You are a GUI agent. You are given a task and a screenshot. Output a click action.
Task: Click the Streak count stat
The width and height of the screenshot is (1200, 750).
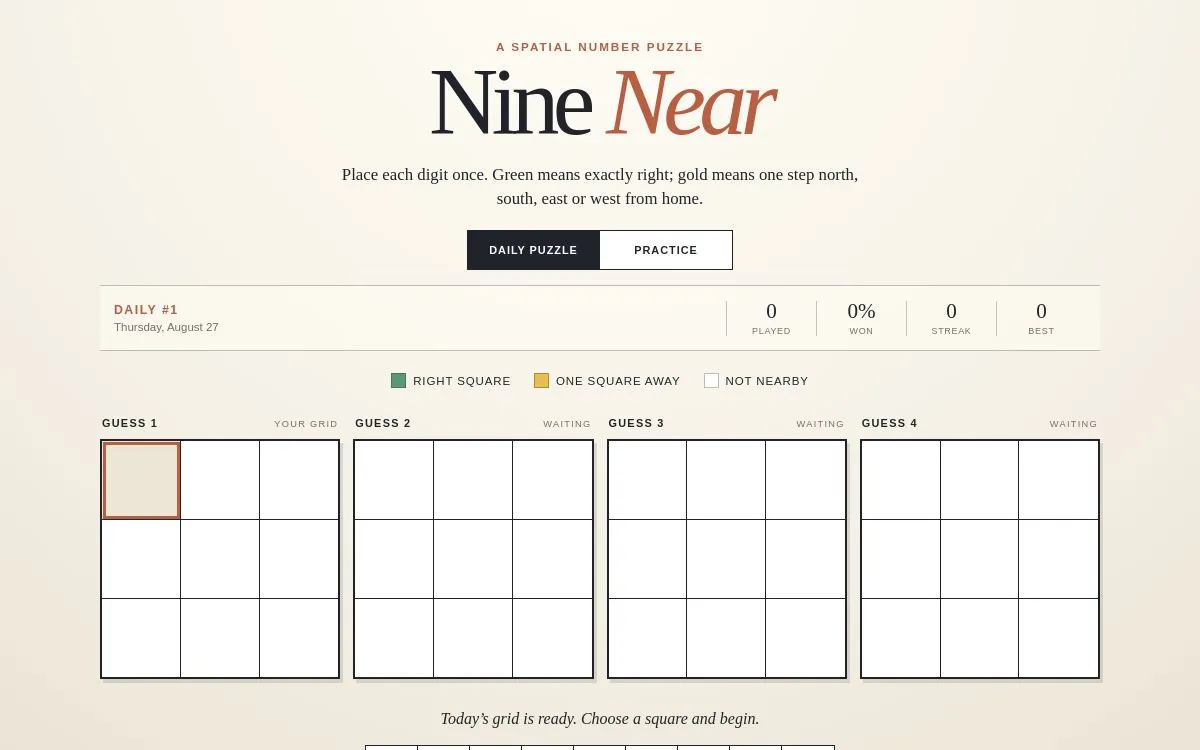pos(951,318)
